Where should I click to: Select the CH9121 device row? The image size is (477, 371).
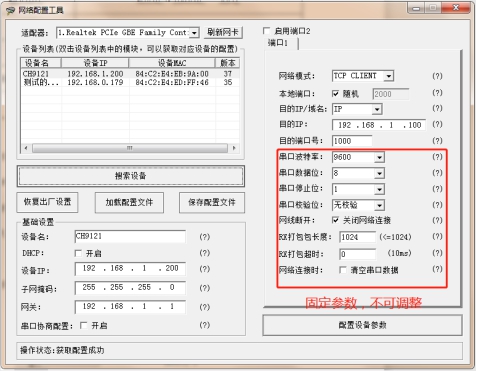(130, 74)
